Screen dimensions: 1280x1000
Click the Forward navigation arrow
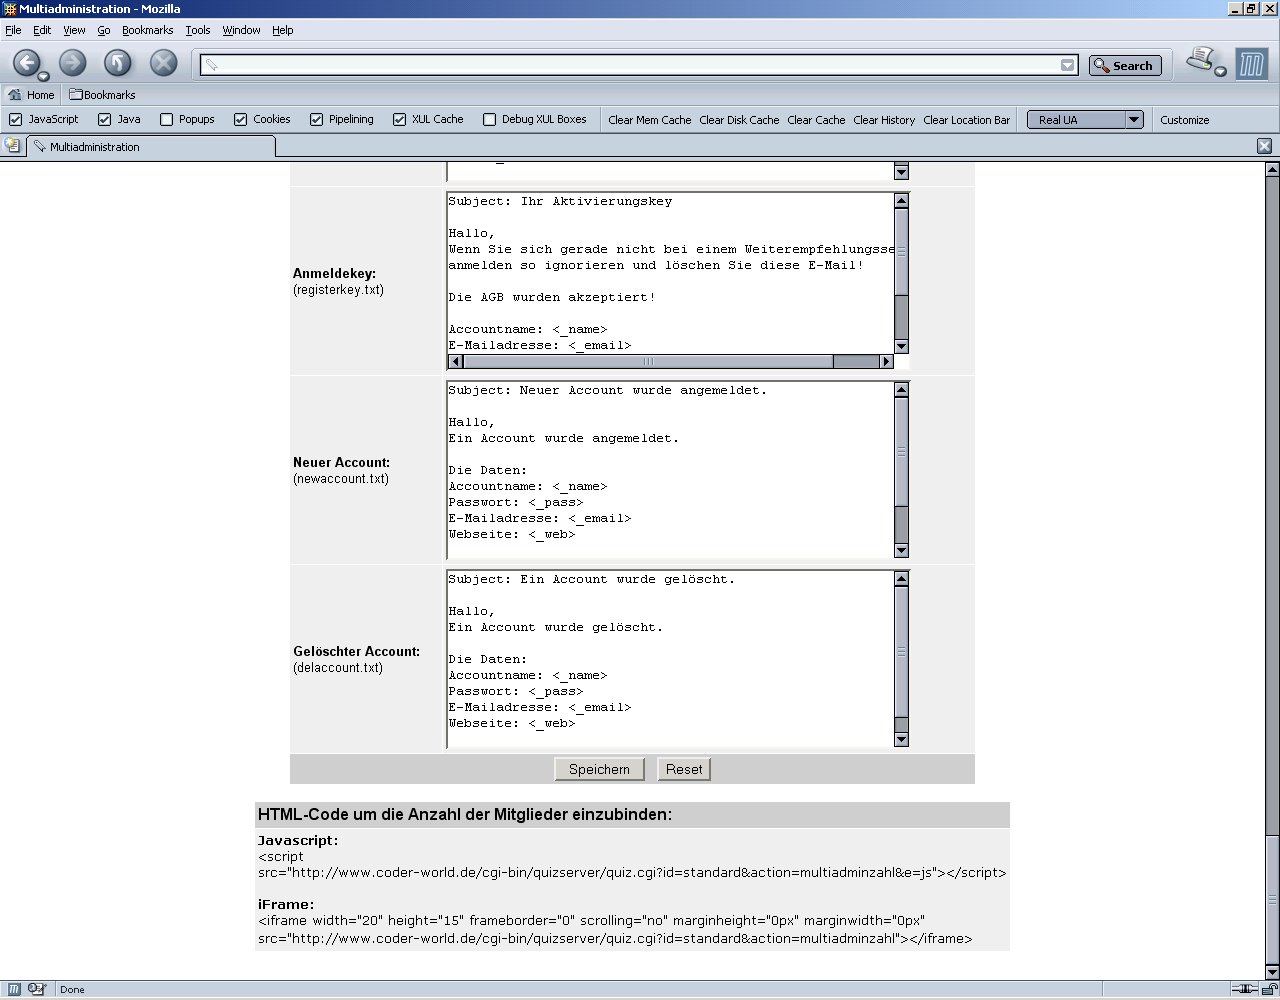pos(72,63)
